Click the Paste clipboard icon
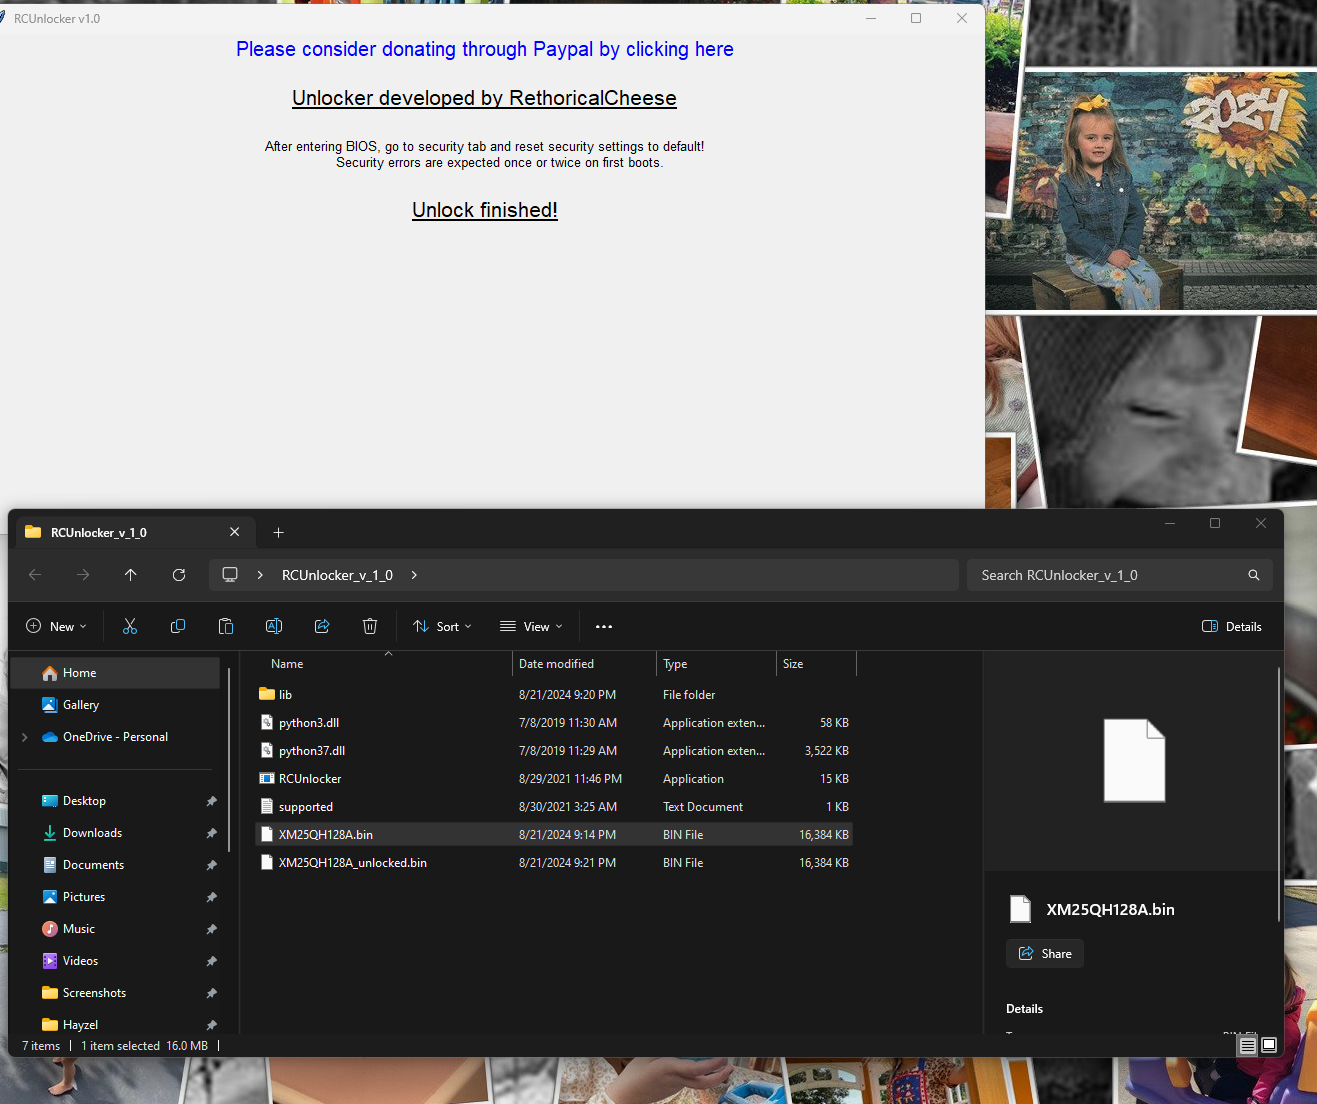Viewport: 1317px width, 1104px height. pos(226,626)
